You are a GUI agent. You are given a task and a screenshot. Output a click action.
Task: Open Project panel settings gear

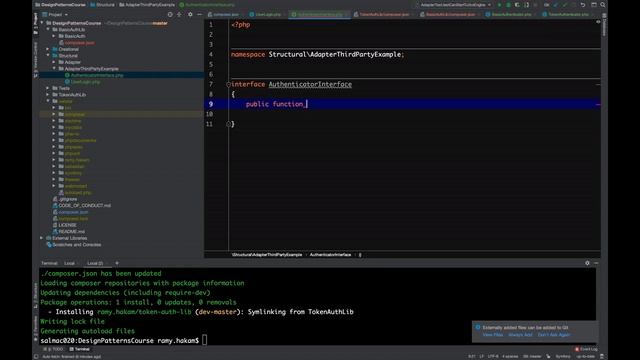[190, 14]
